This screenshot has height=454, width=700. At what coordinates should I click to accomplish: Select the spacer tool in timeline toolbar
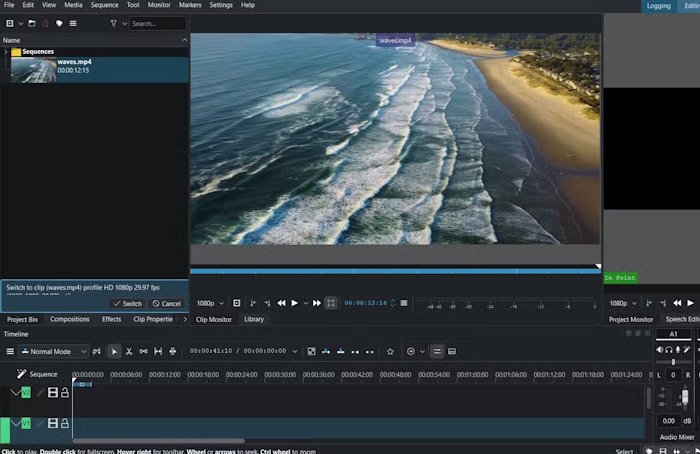point(143,352)
